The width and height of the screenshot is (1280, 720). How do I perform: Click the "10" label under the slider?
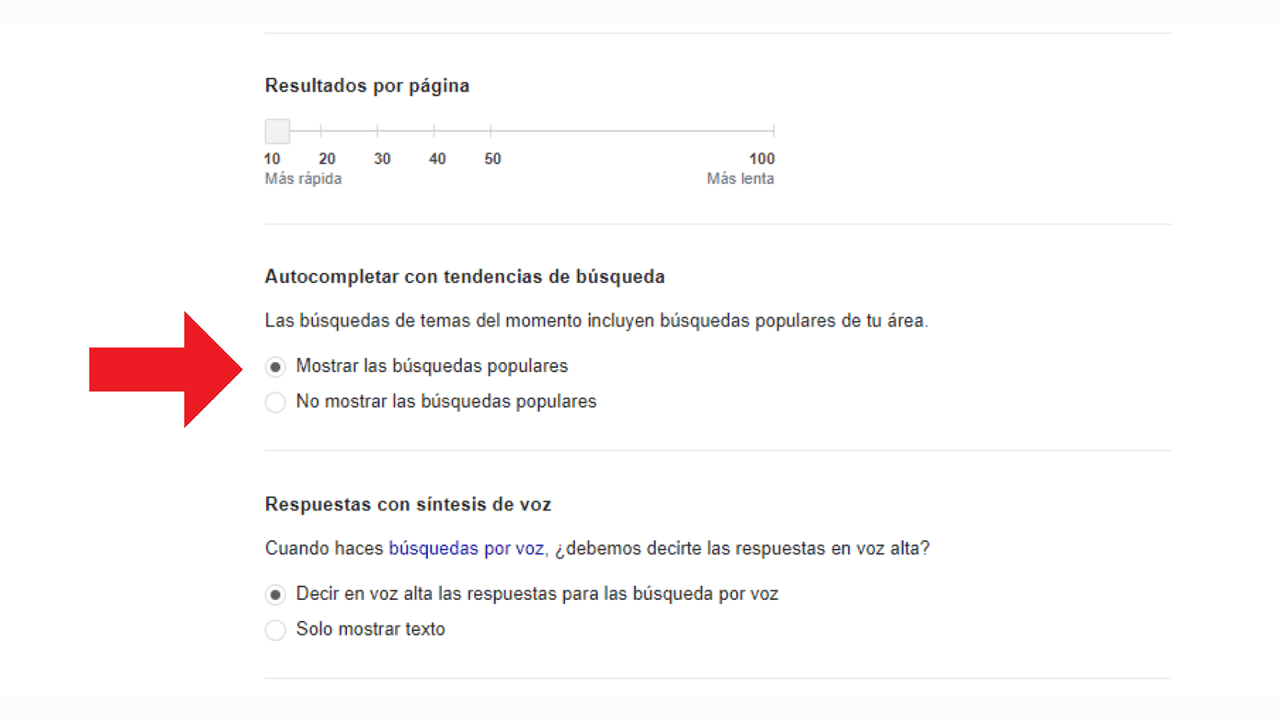(x=272, y=158)
